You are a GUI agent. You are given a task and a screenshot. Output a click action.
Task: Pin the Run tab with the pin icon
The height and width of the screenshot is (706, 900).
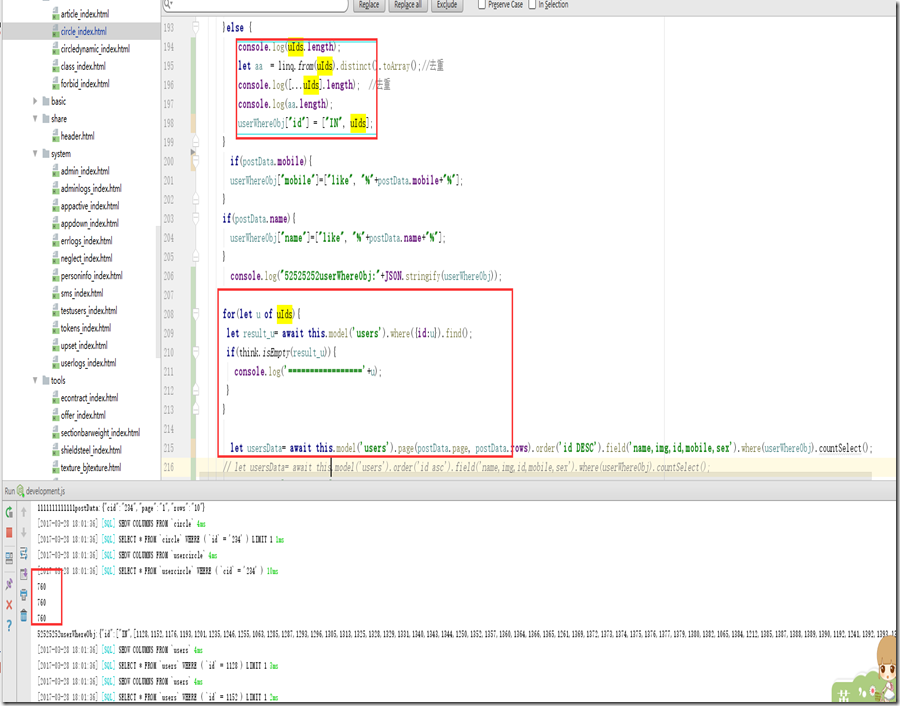point(9,584)
